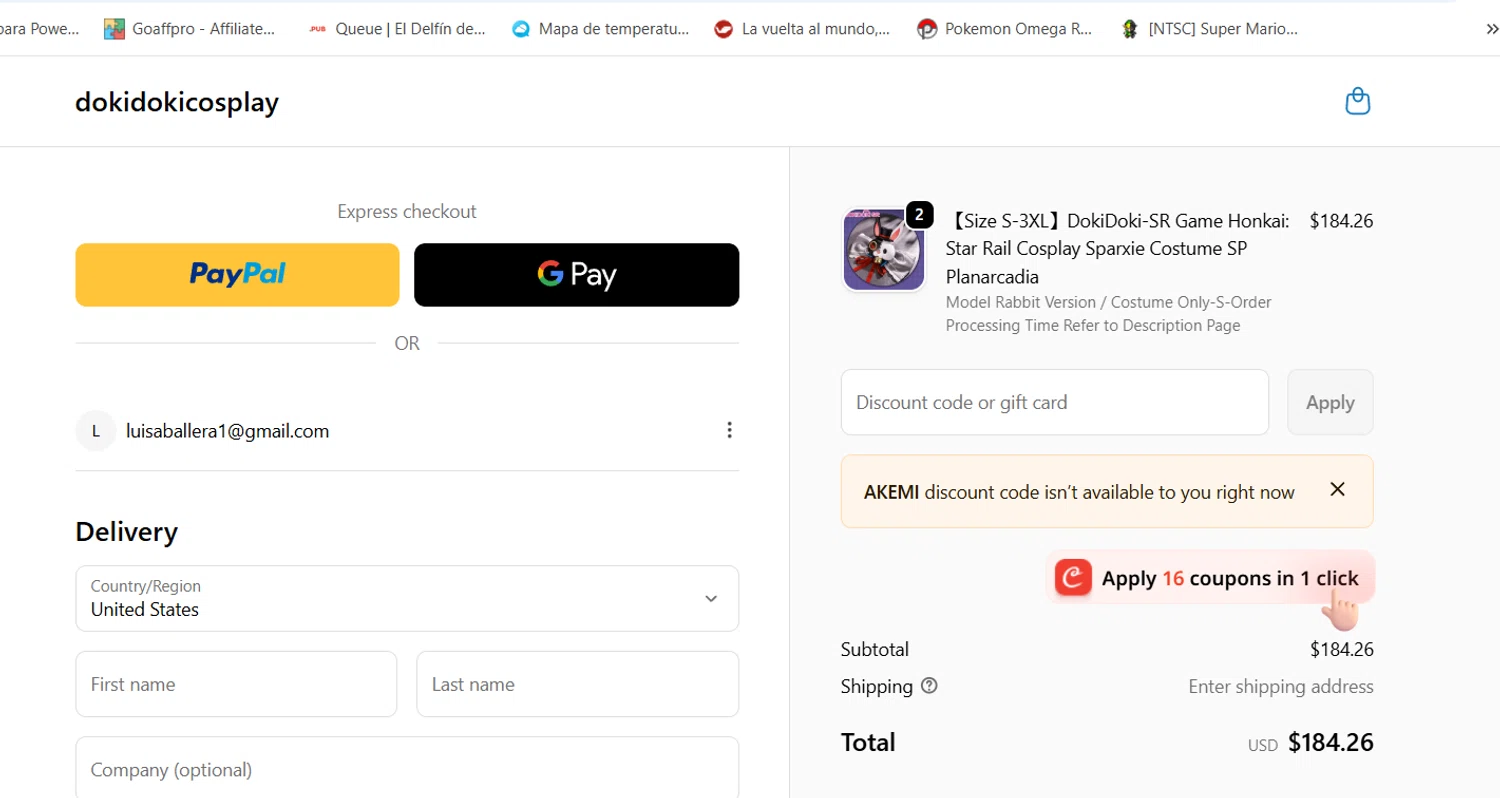Show more bookmarks overflow chevron
Image resolution: width=1500 pixels, height=798 pixels.
1491,29
